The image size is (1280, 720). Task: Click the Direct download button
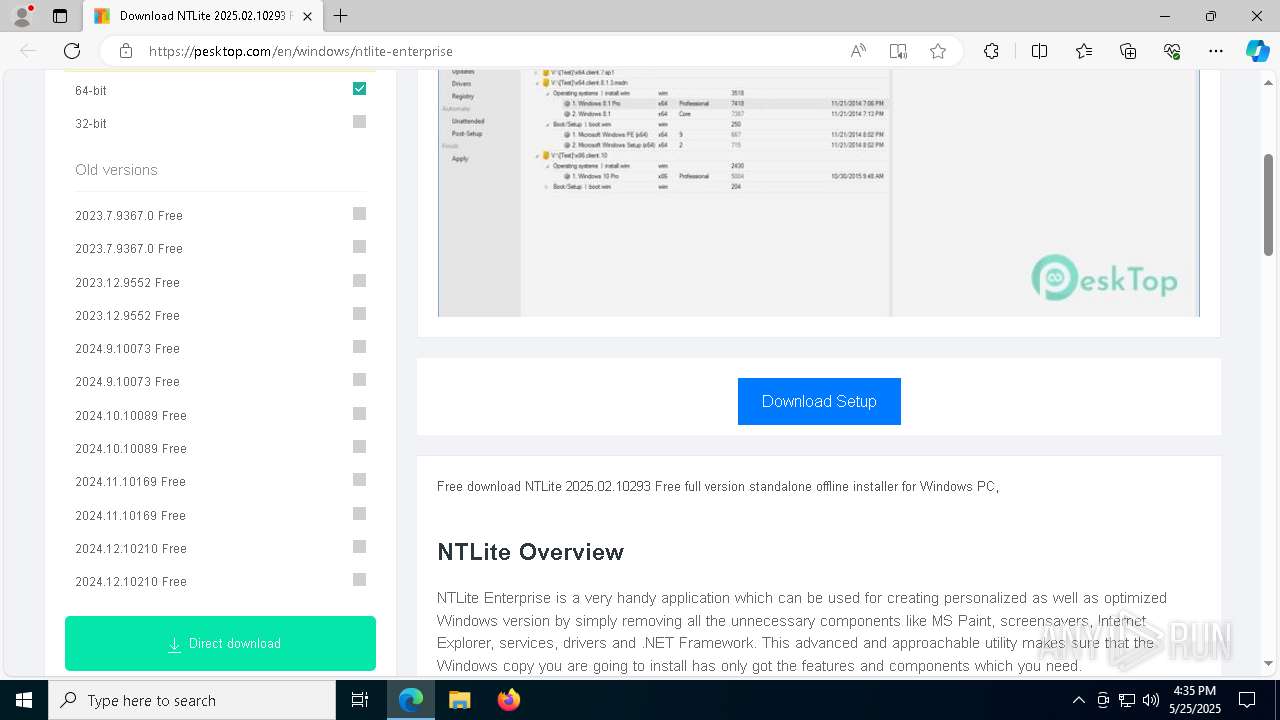pyautogui.click(x=220, y=643)
